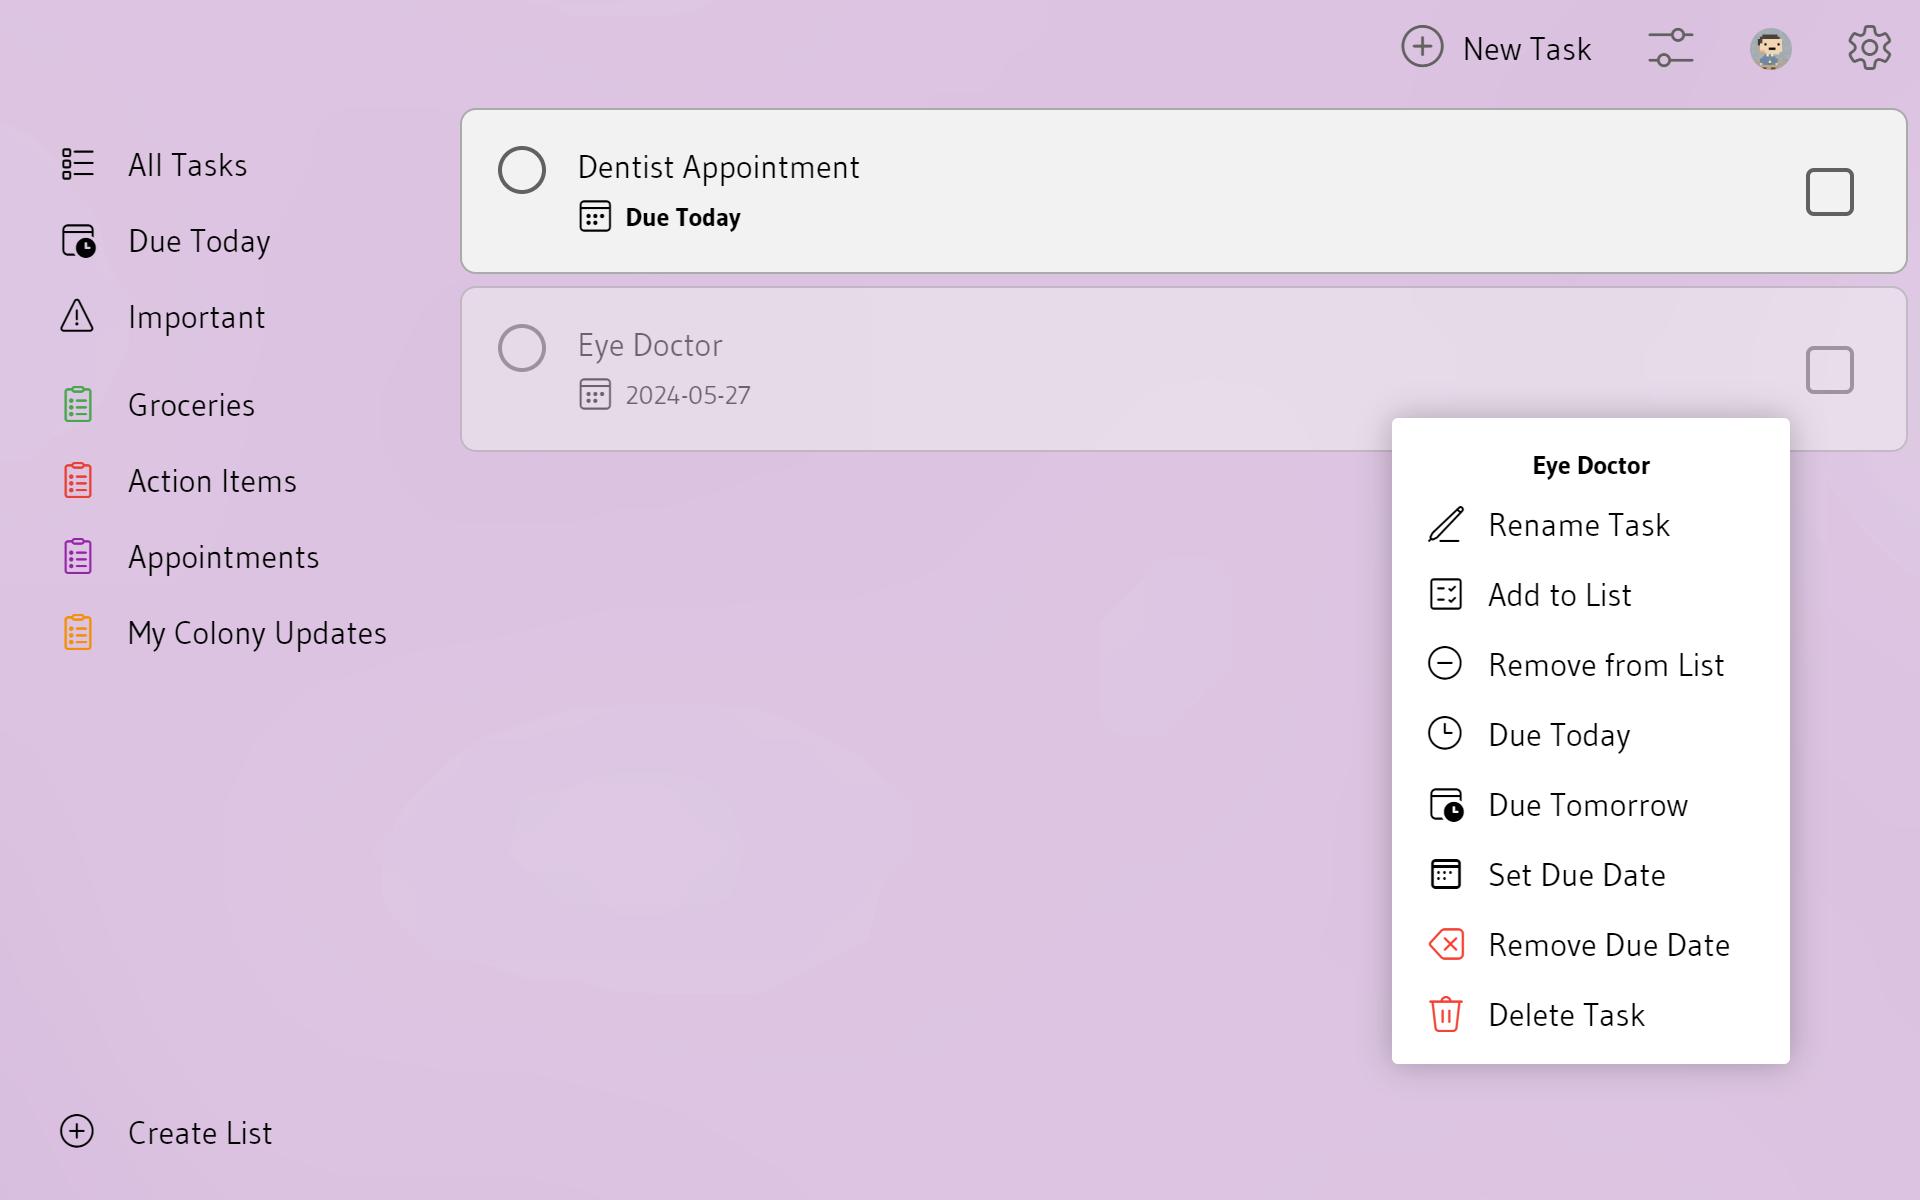Image resolution: width=1920 pixels, height=1200 pixels.
Task: Click the New Task button label
Action: (1526, 48)
